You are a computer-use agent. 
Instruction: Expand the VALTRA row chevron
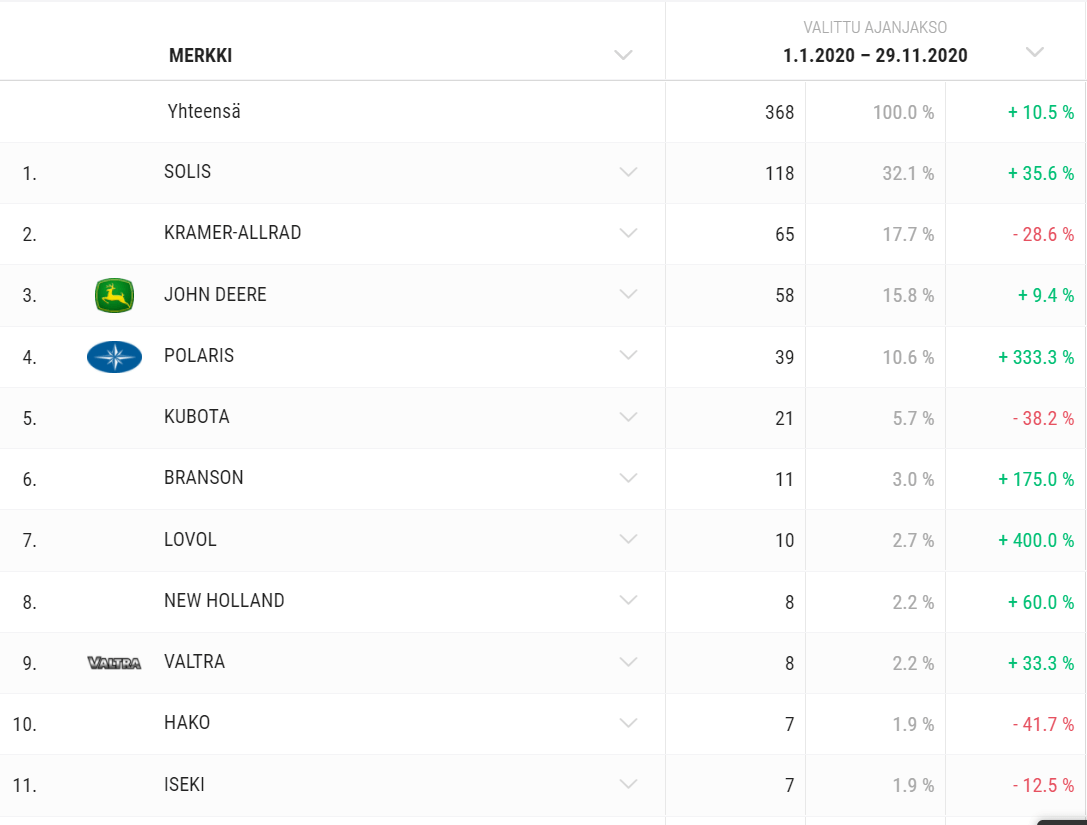click(628, 662)
